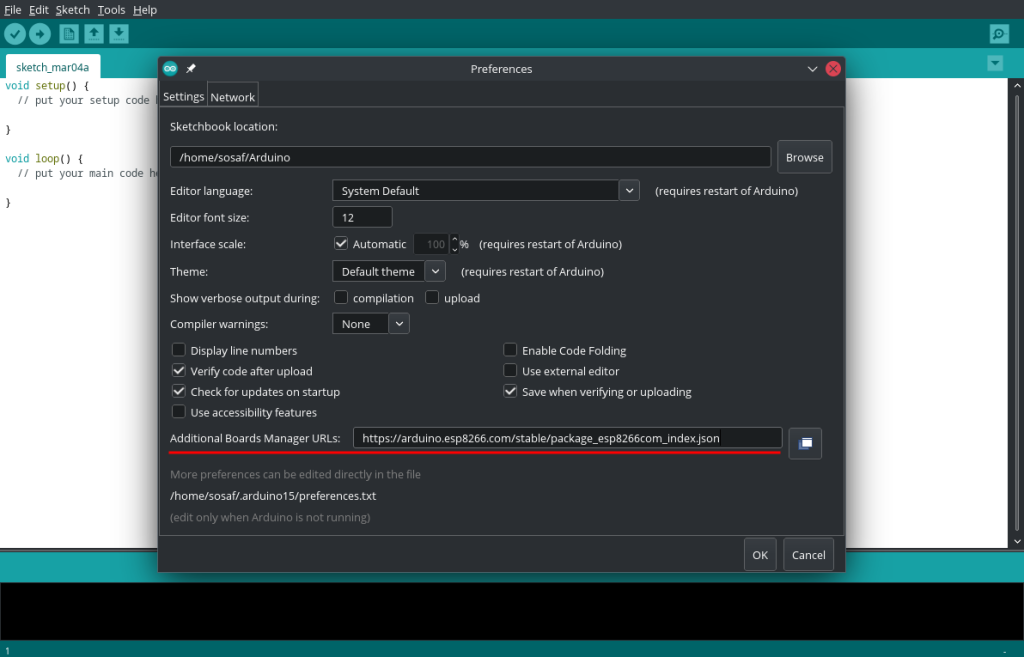Collapse Preferences with the title bar chevron
Viewport: 1024px width, 657px height.
812,69
